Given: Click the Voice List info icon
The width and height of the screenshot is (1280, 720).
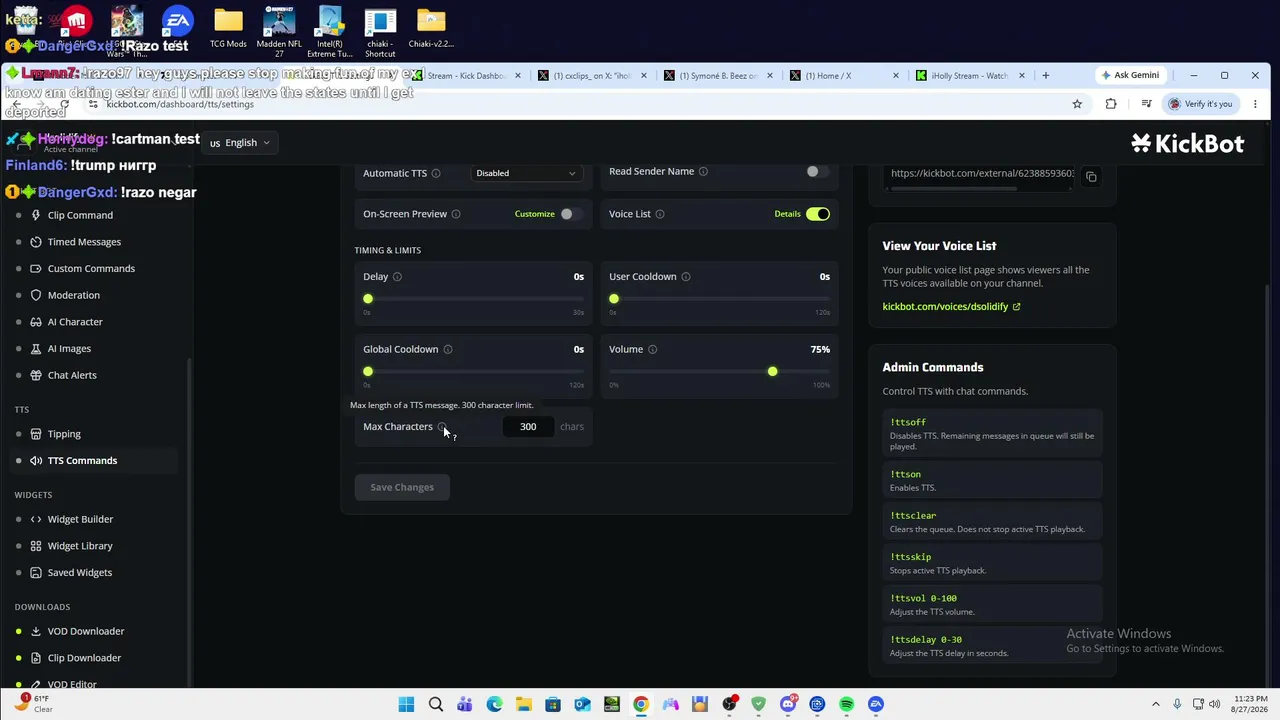Looking at the screenshot, I should click(660, 214).
